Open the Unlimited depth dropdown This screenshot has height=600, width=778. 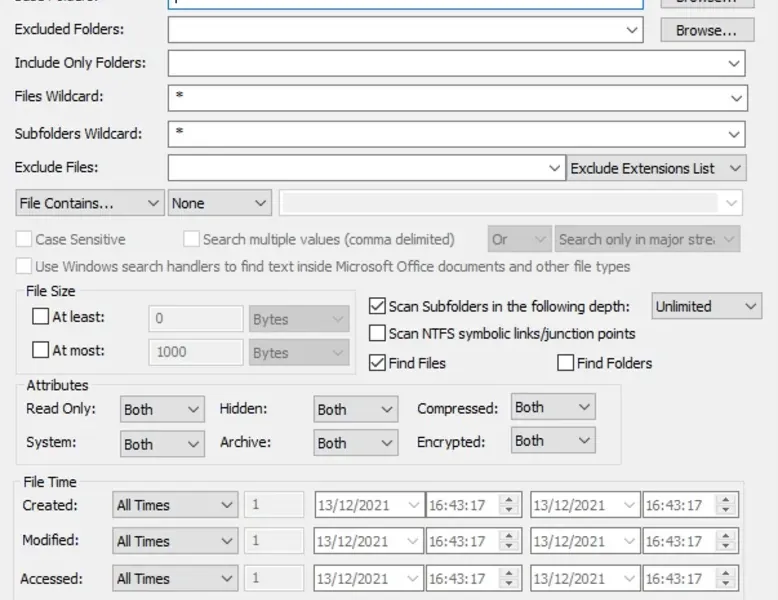[707, 307]
